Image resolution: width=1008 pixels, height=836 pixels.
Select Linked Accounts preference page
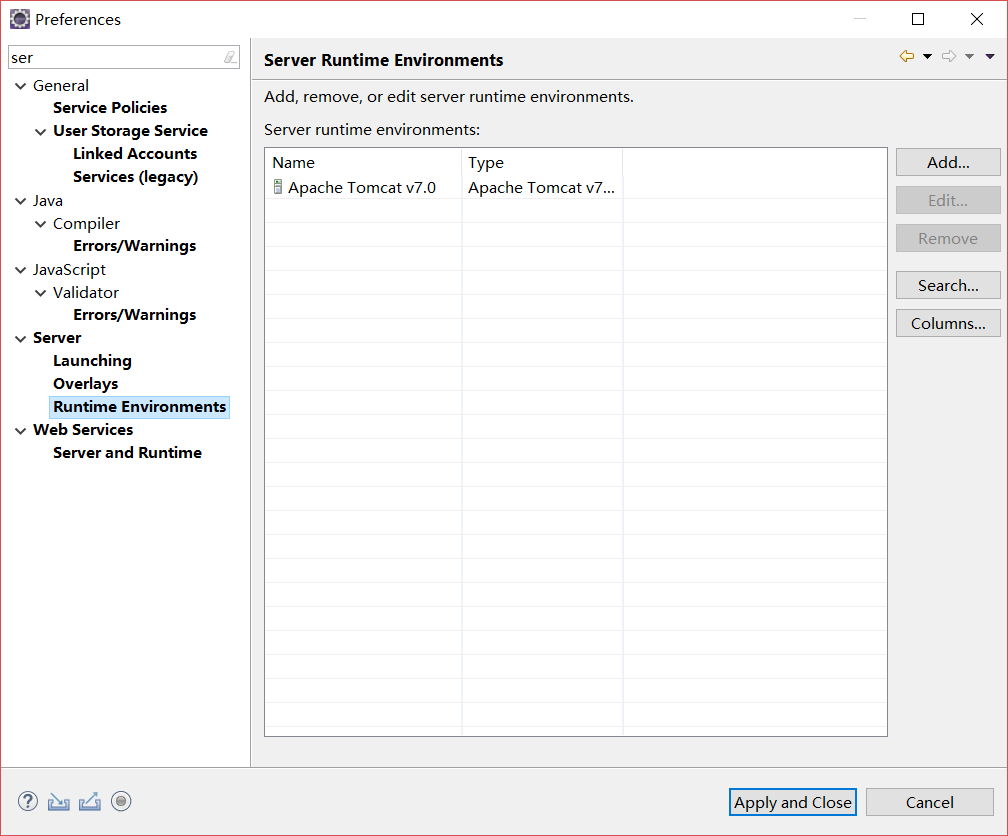[x=135, y=154]
